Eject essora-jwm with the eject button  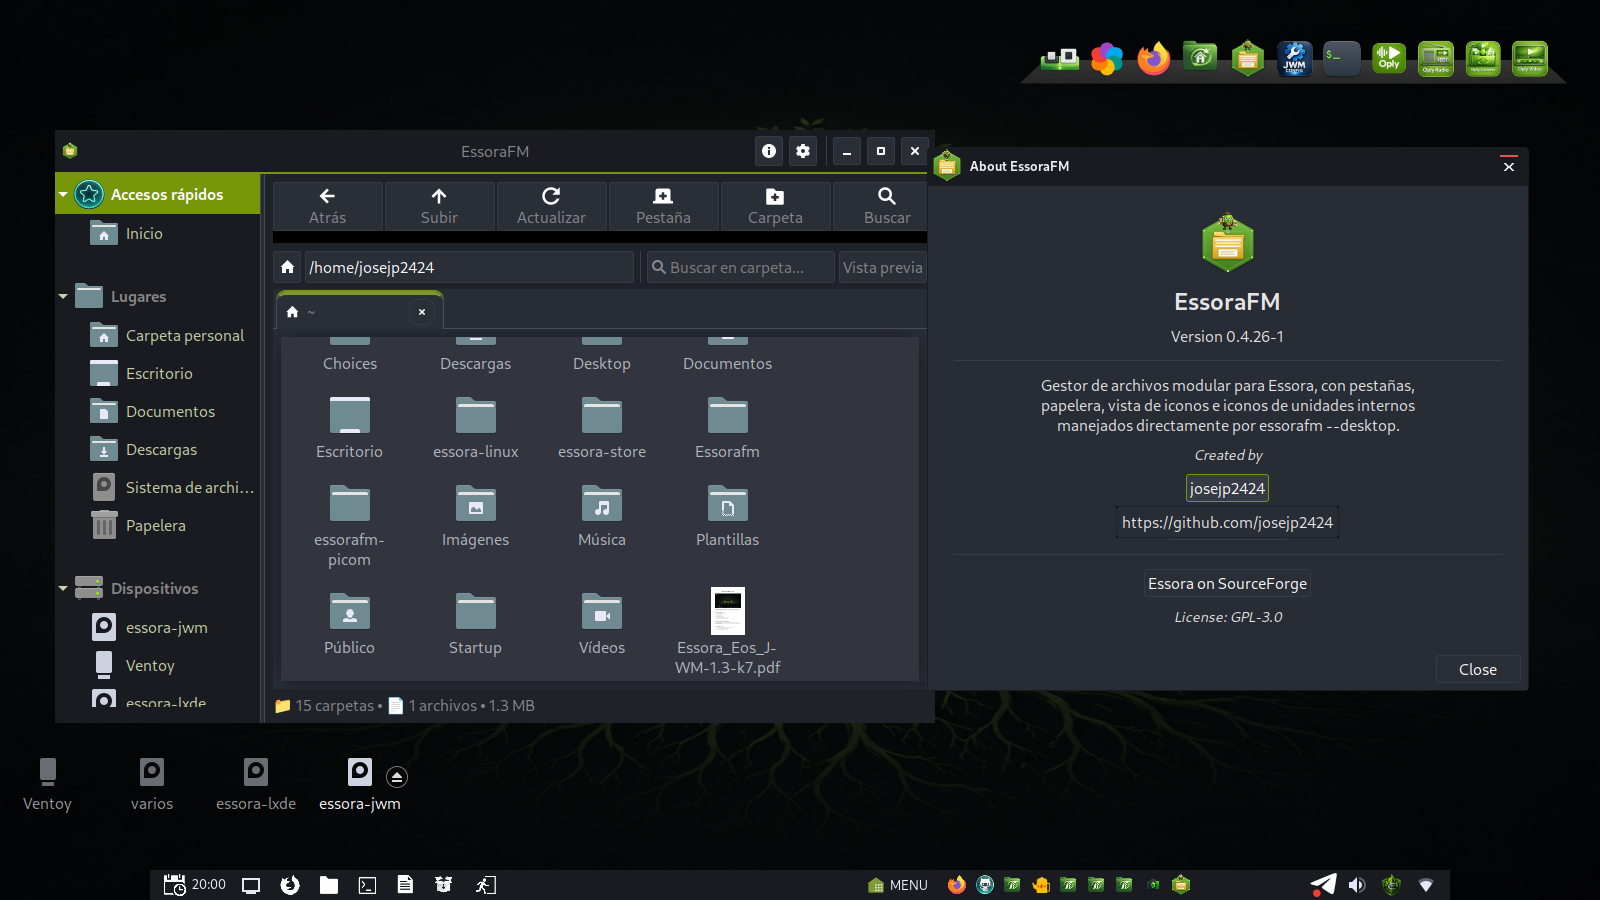point(397,777)
